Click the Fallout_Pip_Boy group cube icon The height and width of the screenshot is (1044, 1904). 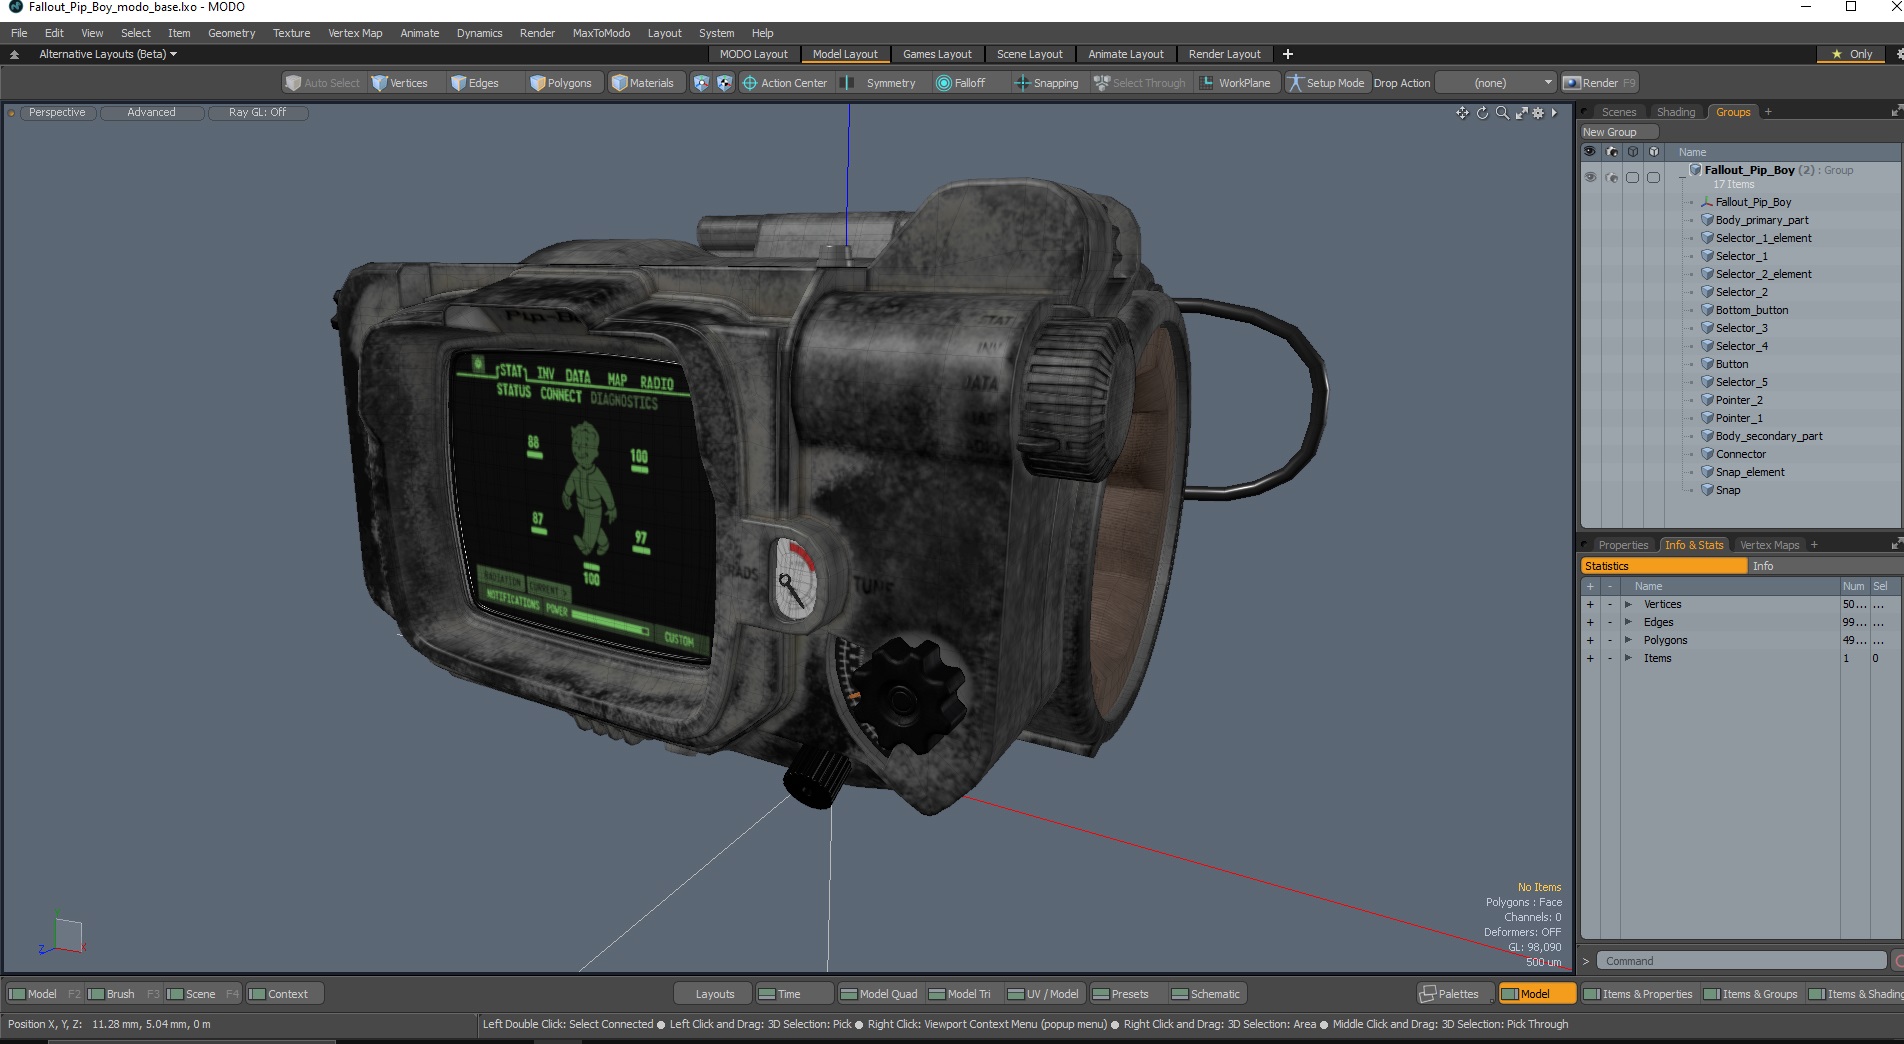(1696, 170)
